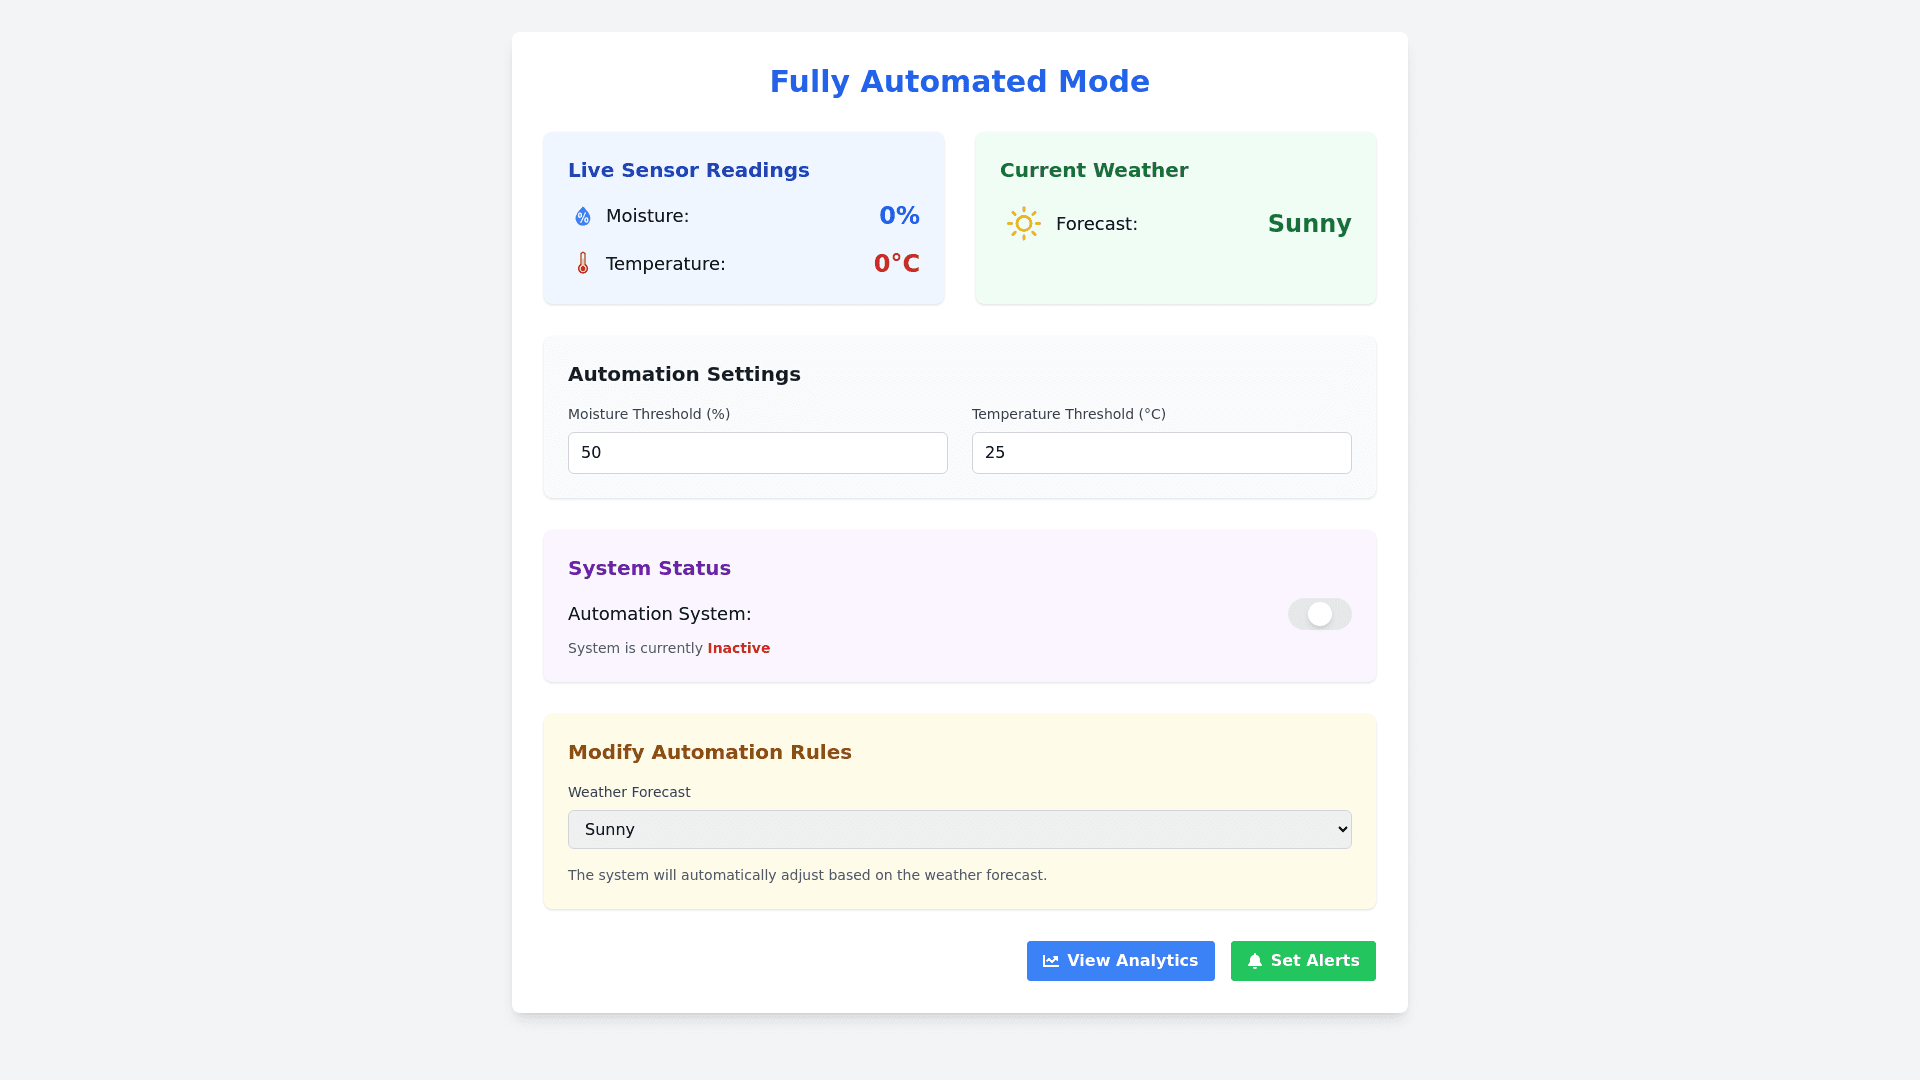Click the water droplet moisture icon
This screenshot has width=1920, height=1080.
(582, 216)
